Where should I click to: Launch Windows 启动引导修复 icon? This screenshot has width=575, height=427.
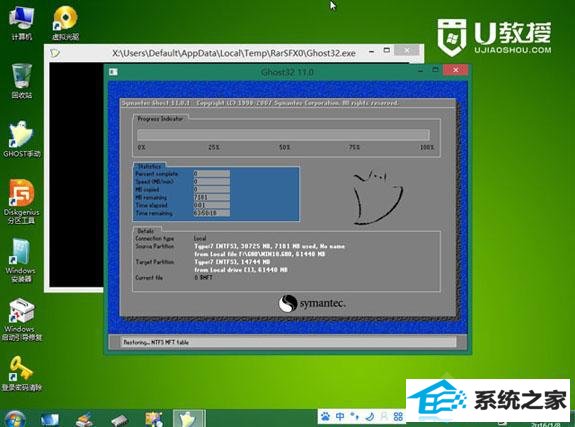[x=22, y=319]
